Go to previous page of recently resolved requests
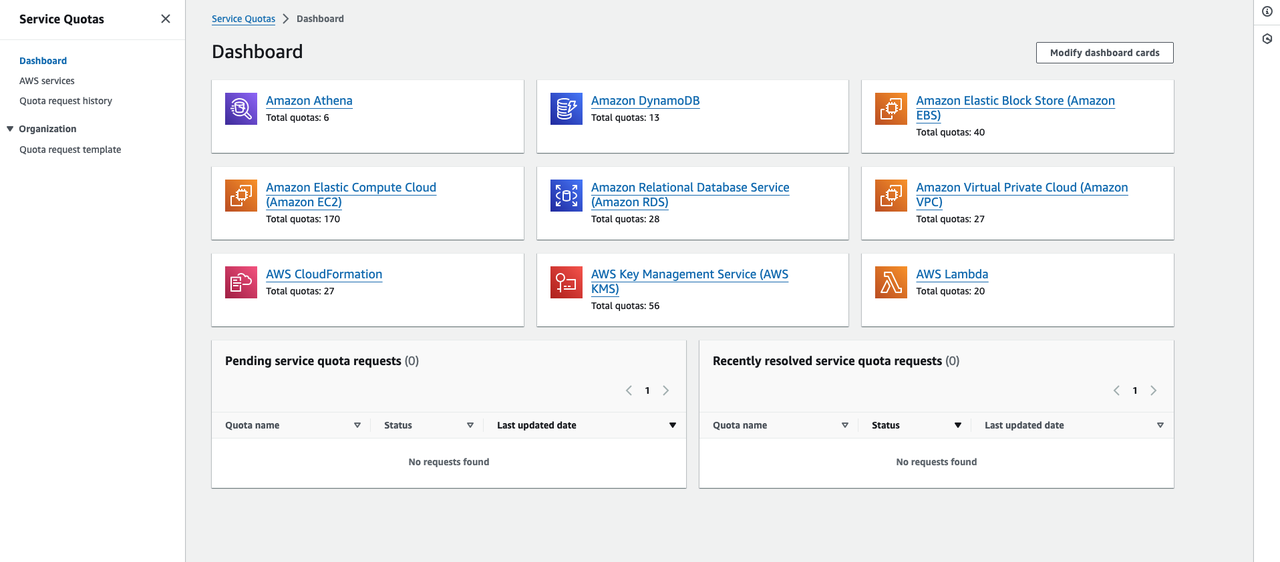 point(1116,391)
